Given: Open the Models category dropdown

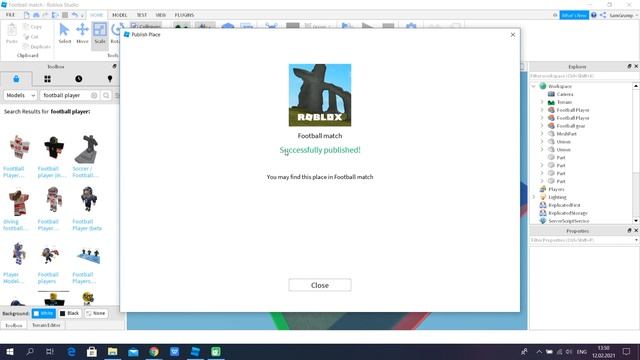Looking at the screenshot, I should [x=20, y=95].
